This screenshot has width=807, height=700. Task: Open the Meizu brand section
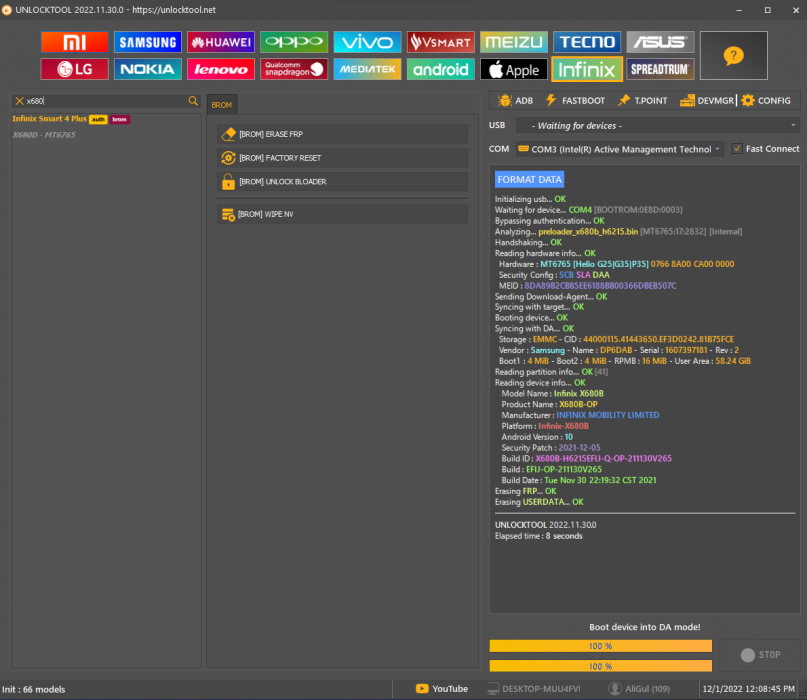coord(514,42)
